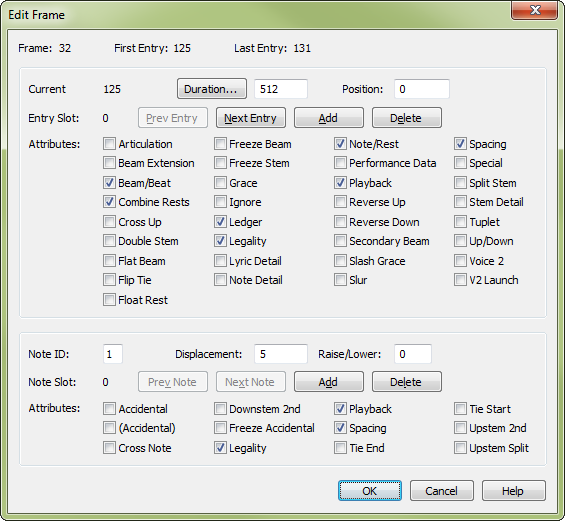Select the Raise/Lower input box
Screen dimensions: 565x521
click(413, 354)
